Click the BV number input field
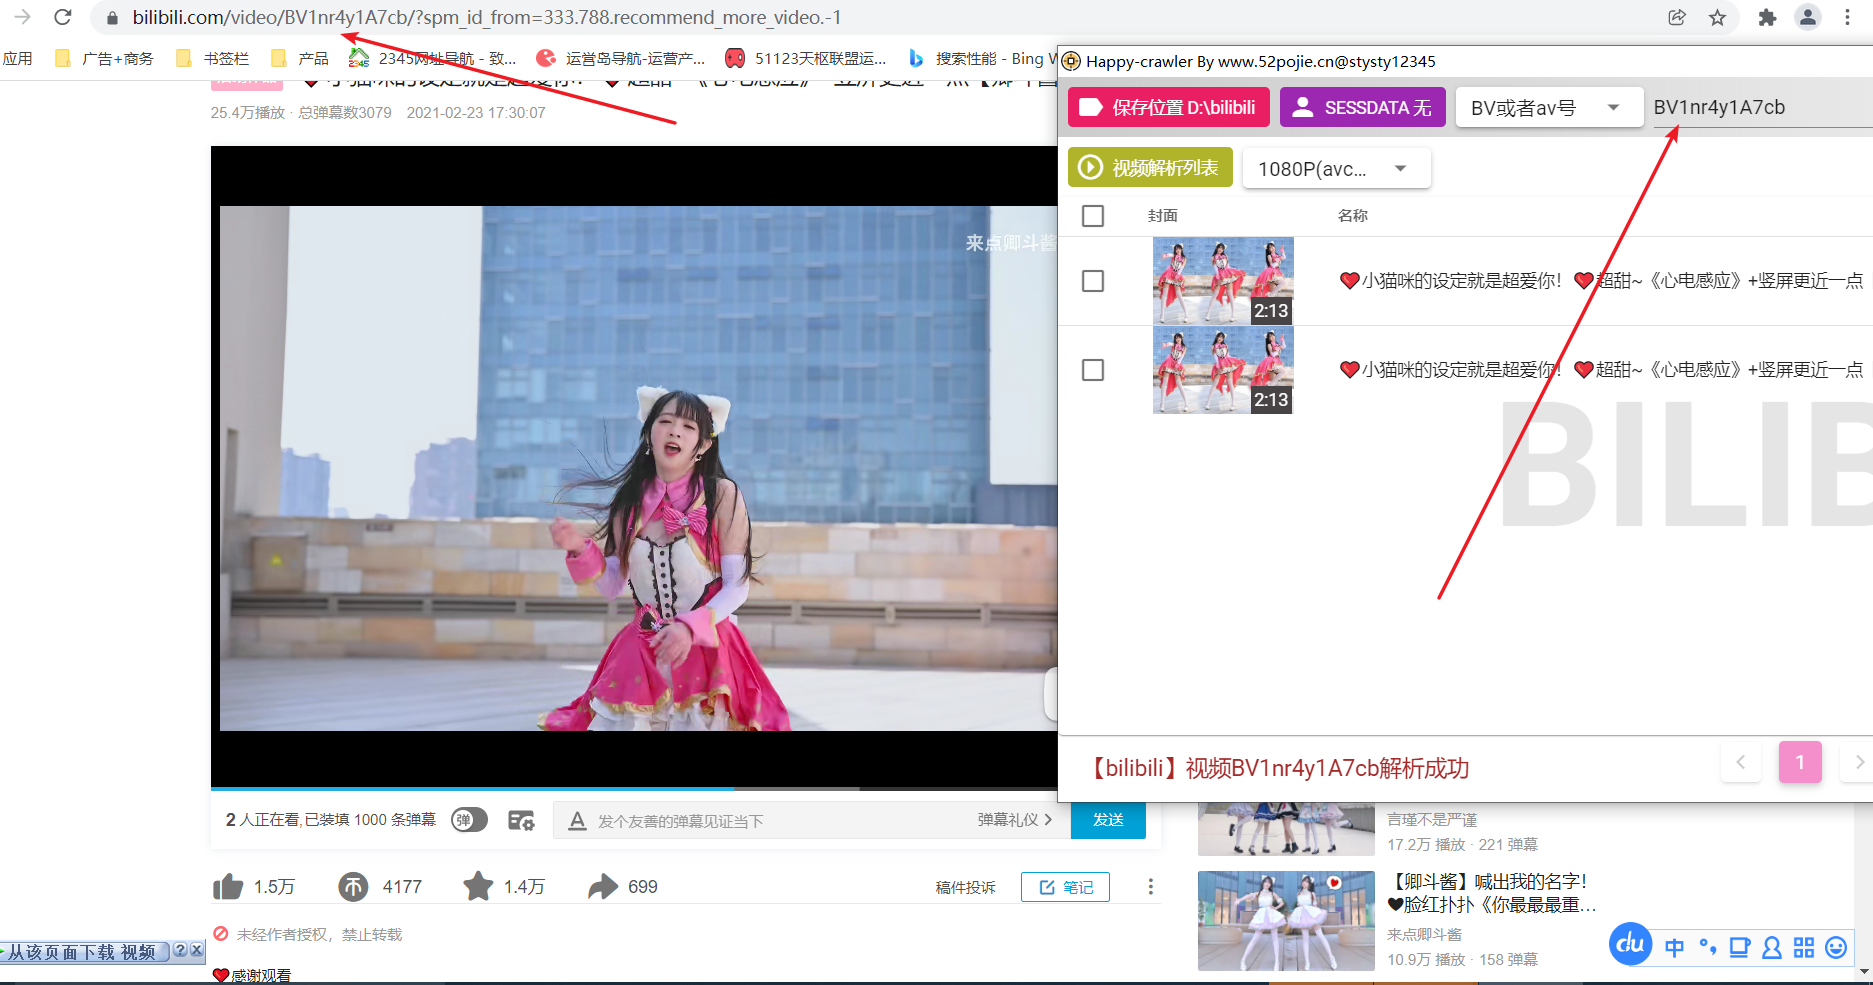The image size is (1873, 985). [1755, 108]
